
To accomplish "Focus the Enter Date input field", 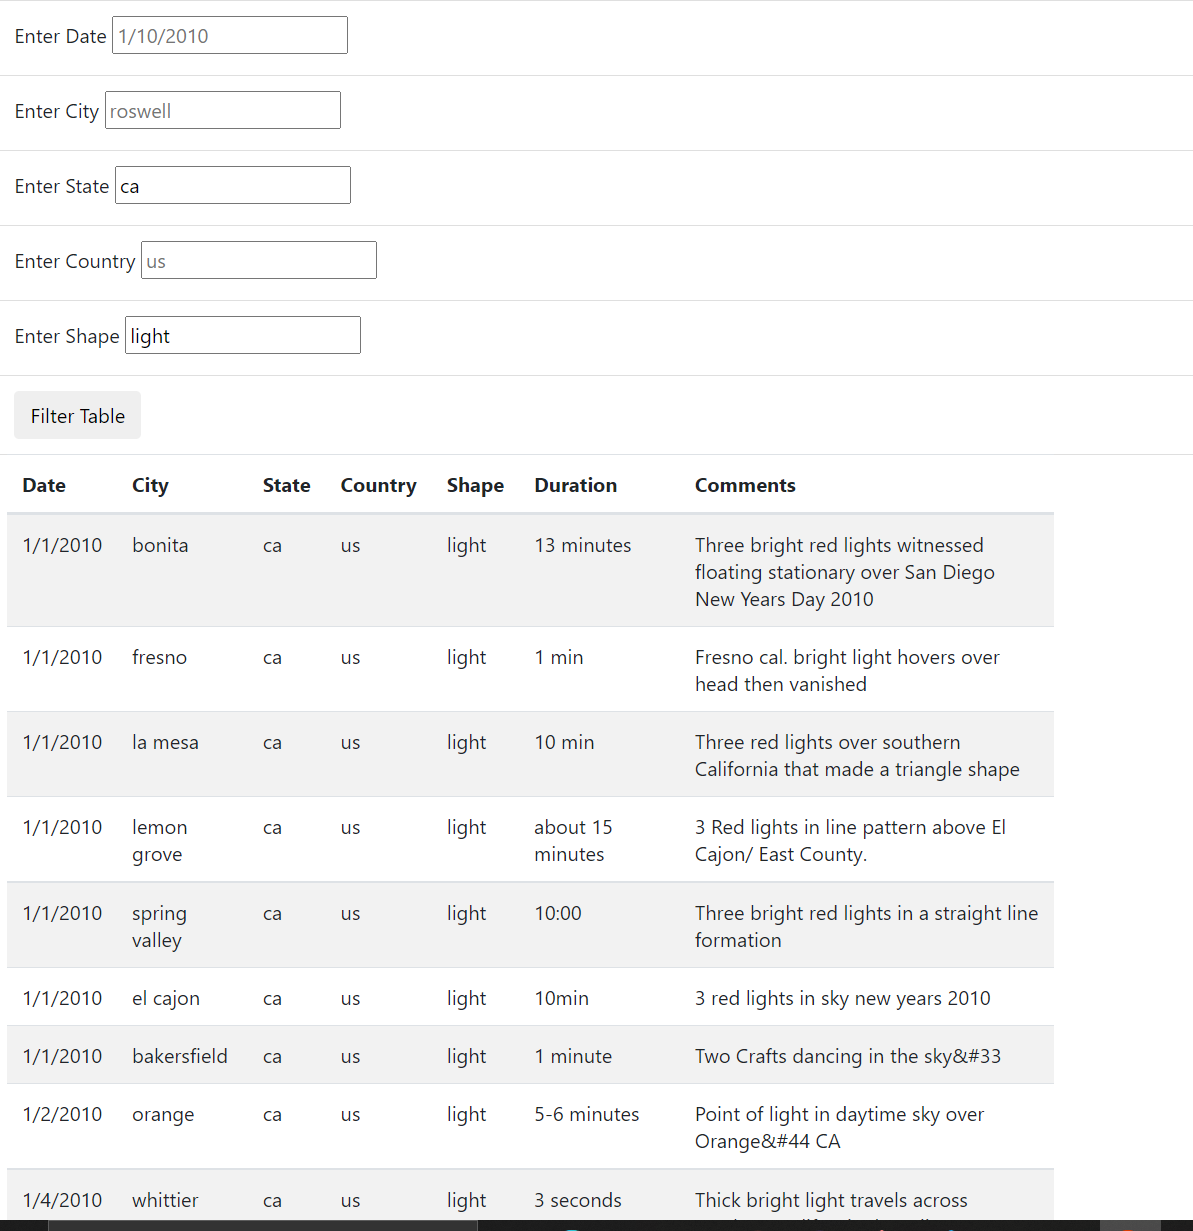I will (x=229, y=36).
